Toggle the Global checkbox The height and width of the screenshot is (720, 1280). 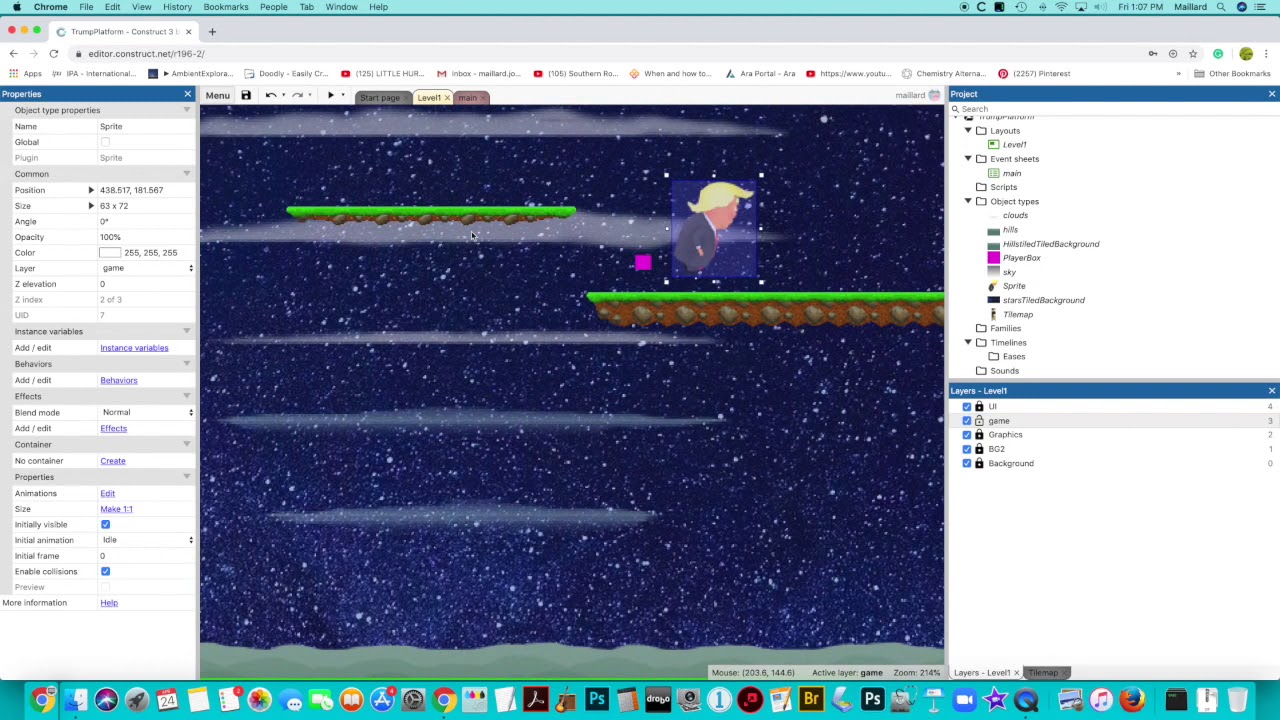[x=105, y=142]
